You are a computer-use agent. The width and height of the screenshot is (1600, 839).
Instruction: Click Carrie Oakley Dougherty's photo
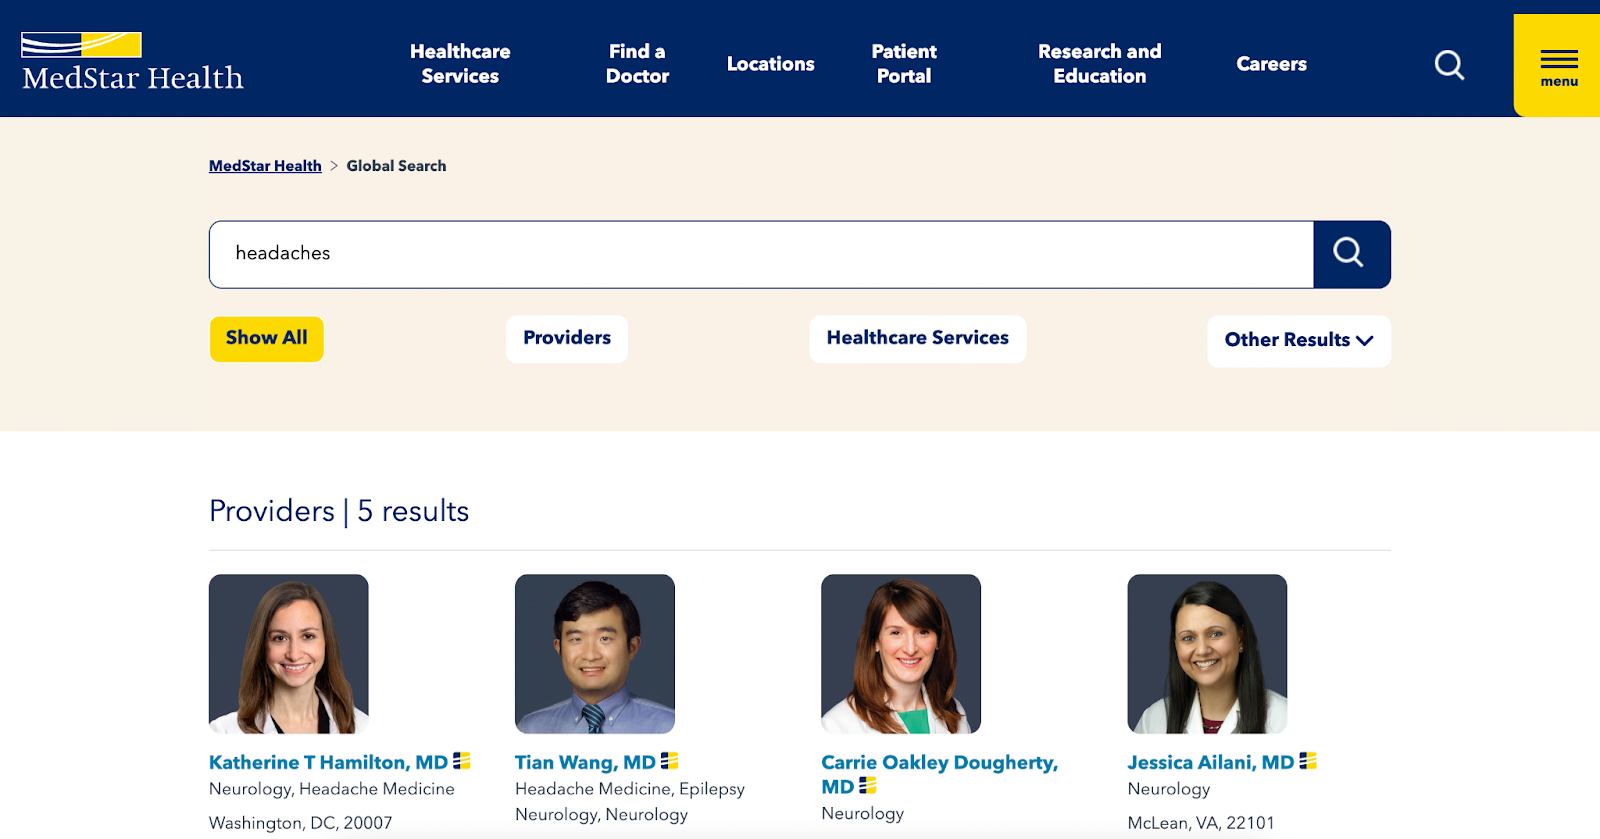point(901,654)
